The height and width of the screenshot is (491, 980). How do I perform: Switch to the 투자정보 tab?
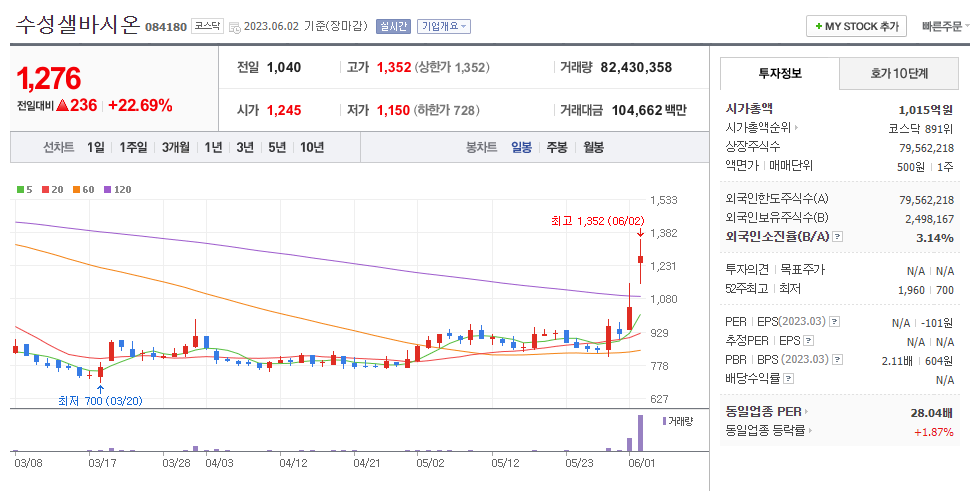pyautogui.click(x=779, y=73)
